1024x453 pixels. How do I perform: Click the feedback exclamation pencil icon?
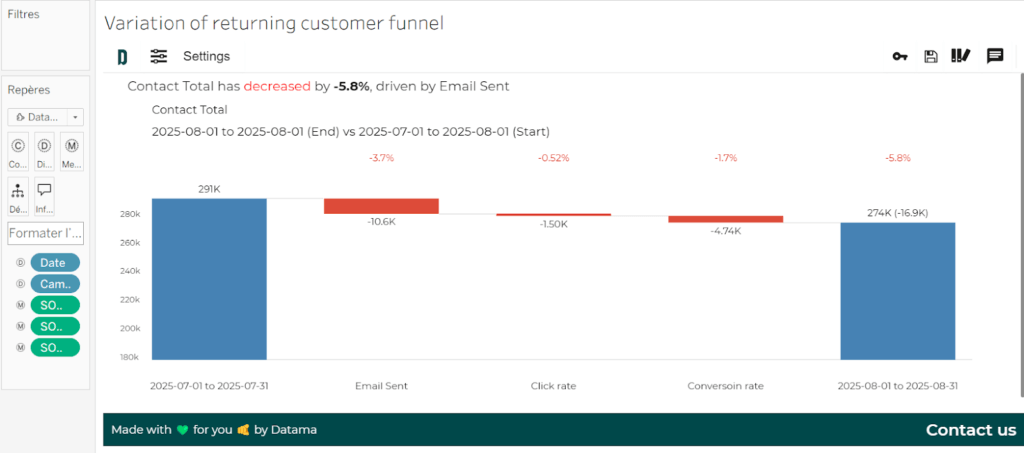pos(961,56)
